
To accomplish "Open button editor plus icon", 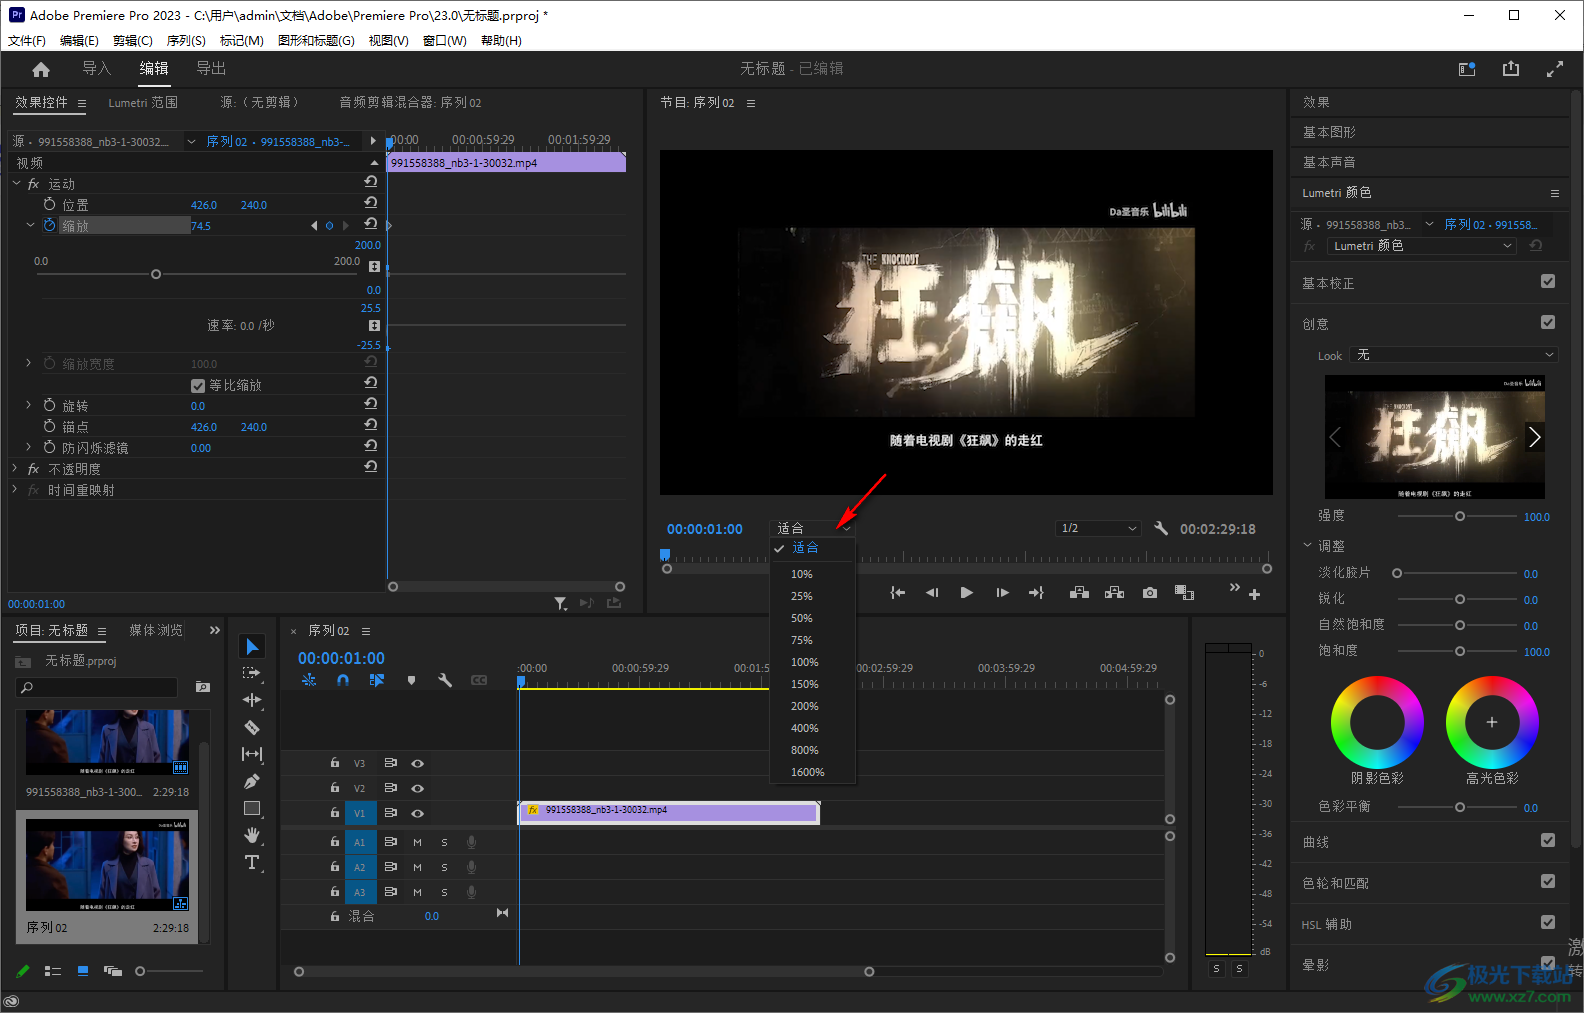I will click(x=1255, y=594).
